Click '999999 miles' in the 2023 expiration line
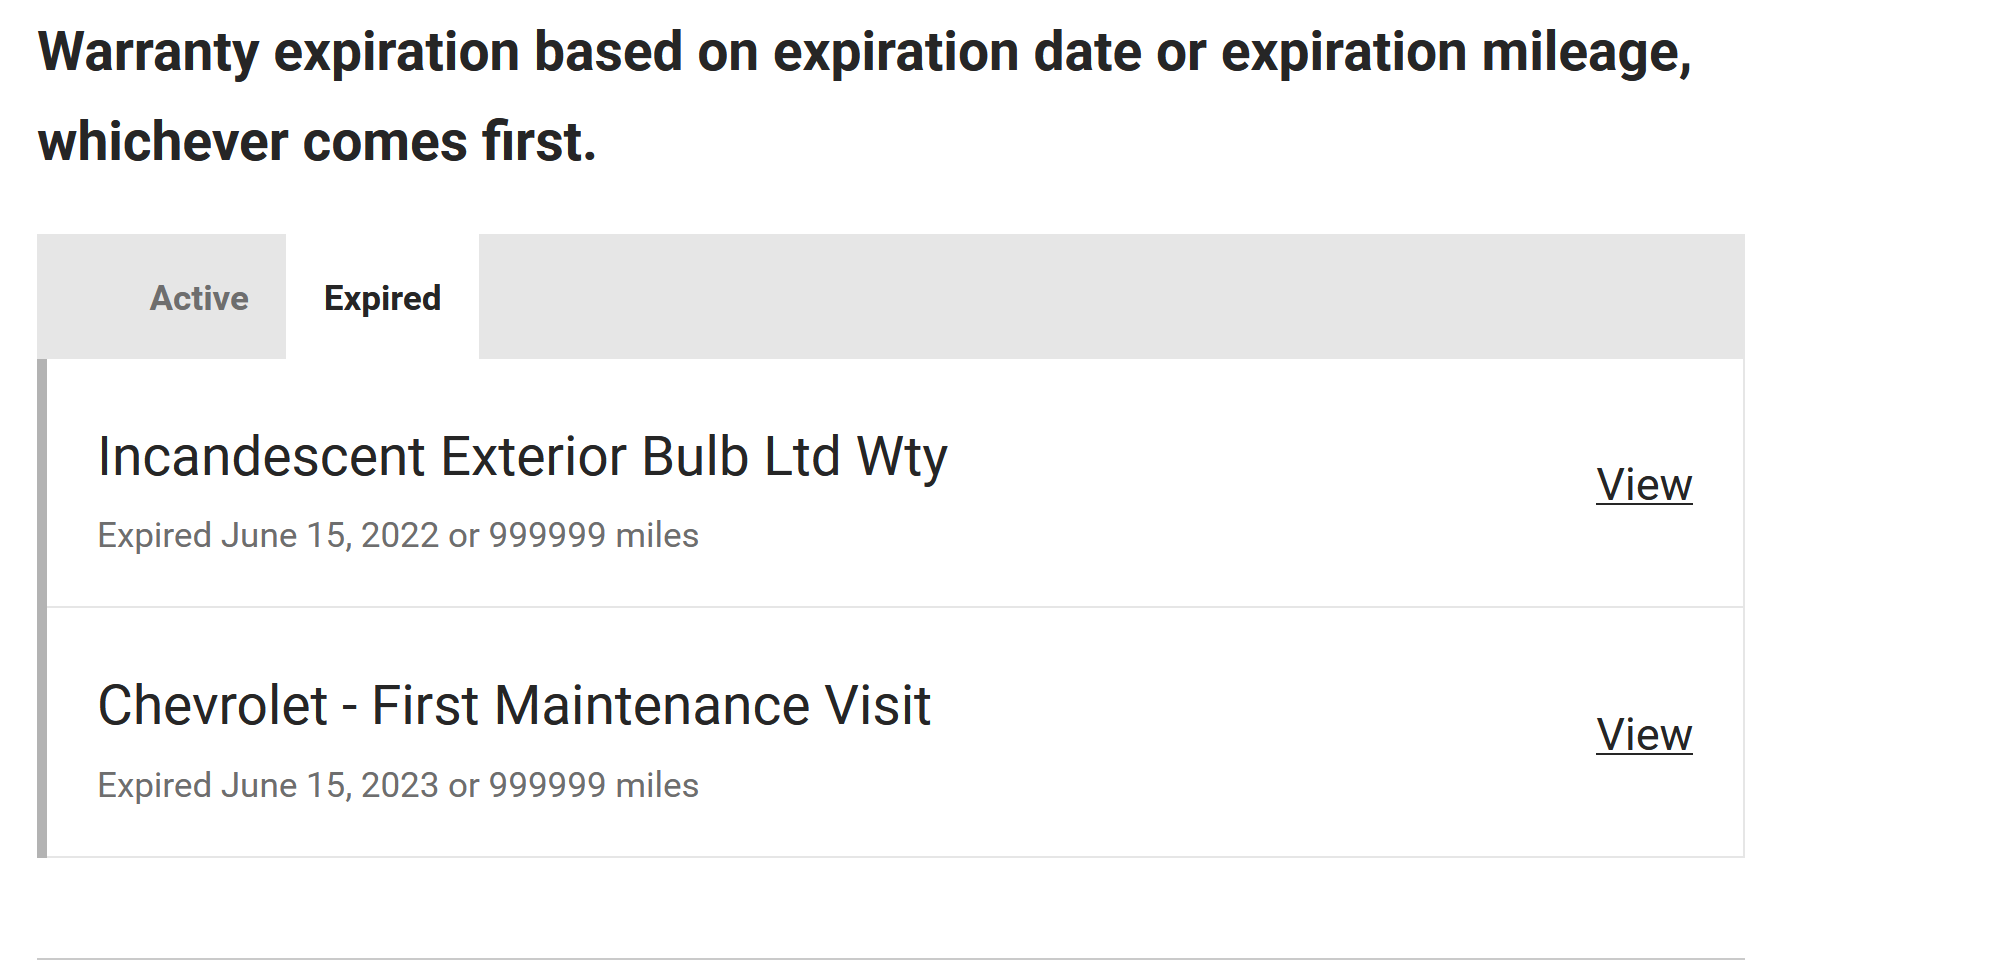Image resolution: width=1997 pixels, height=975 pixels. click(x=593, y=786)
